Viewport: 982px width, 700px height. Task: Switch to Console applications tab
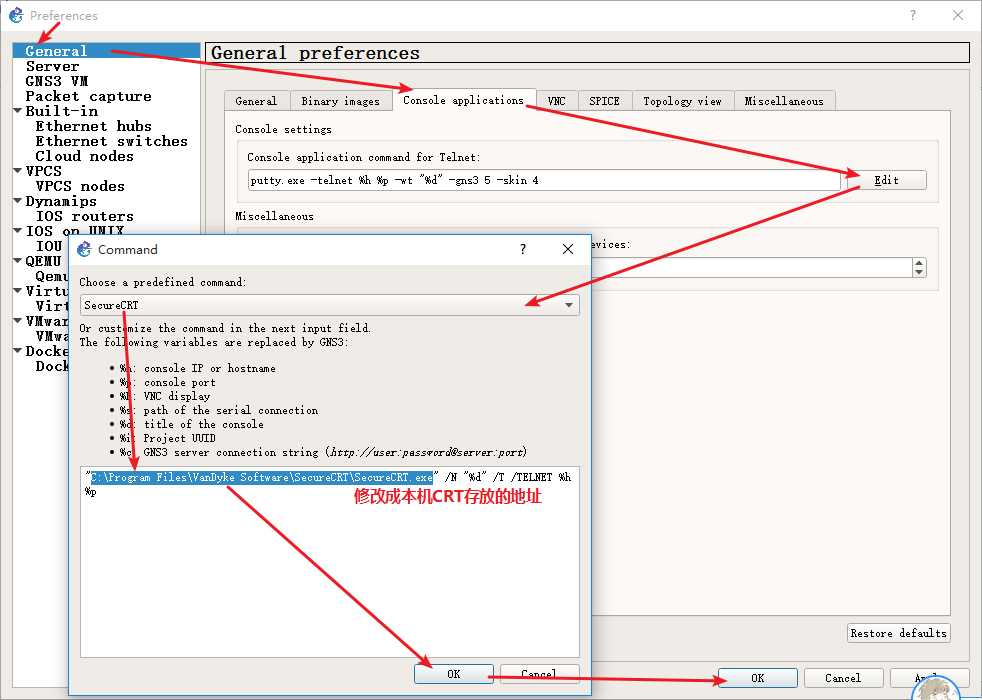pyautogui.click(x=463, y=100)
